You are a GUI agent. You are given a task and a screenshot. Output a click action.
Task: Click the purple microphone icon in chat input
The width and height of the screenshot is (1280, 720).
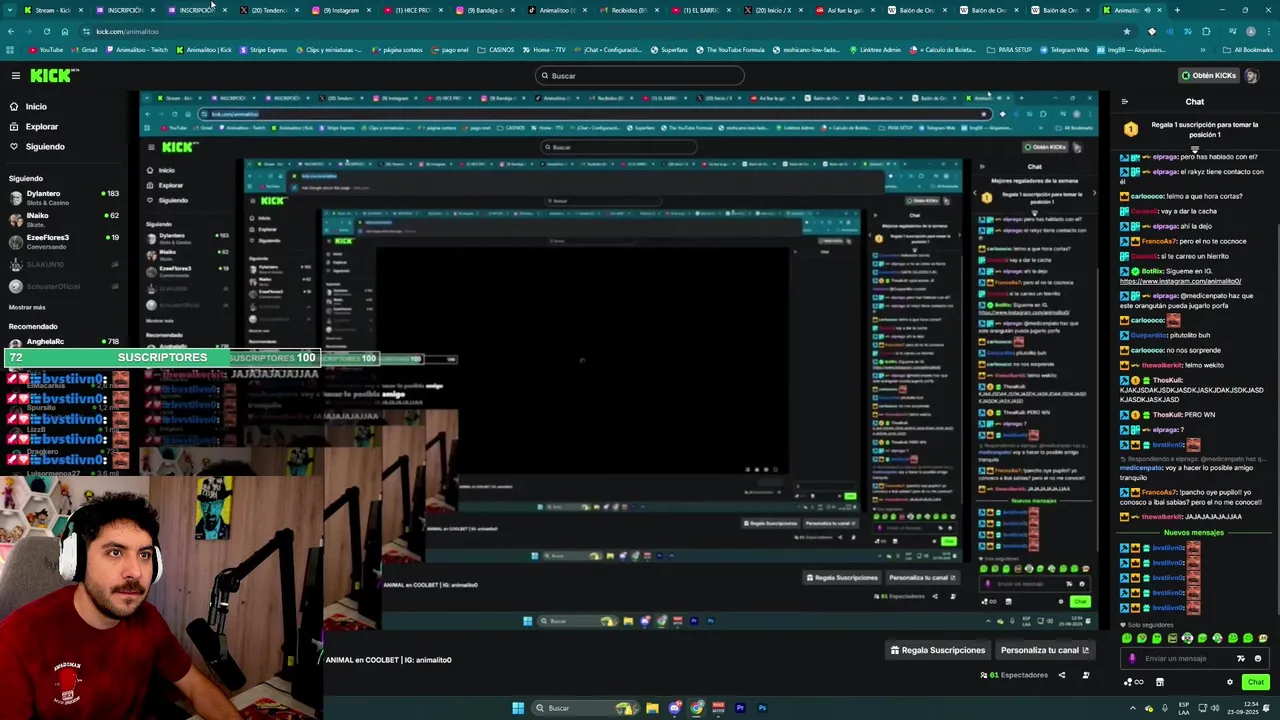[1132, 659]
